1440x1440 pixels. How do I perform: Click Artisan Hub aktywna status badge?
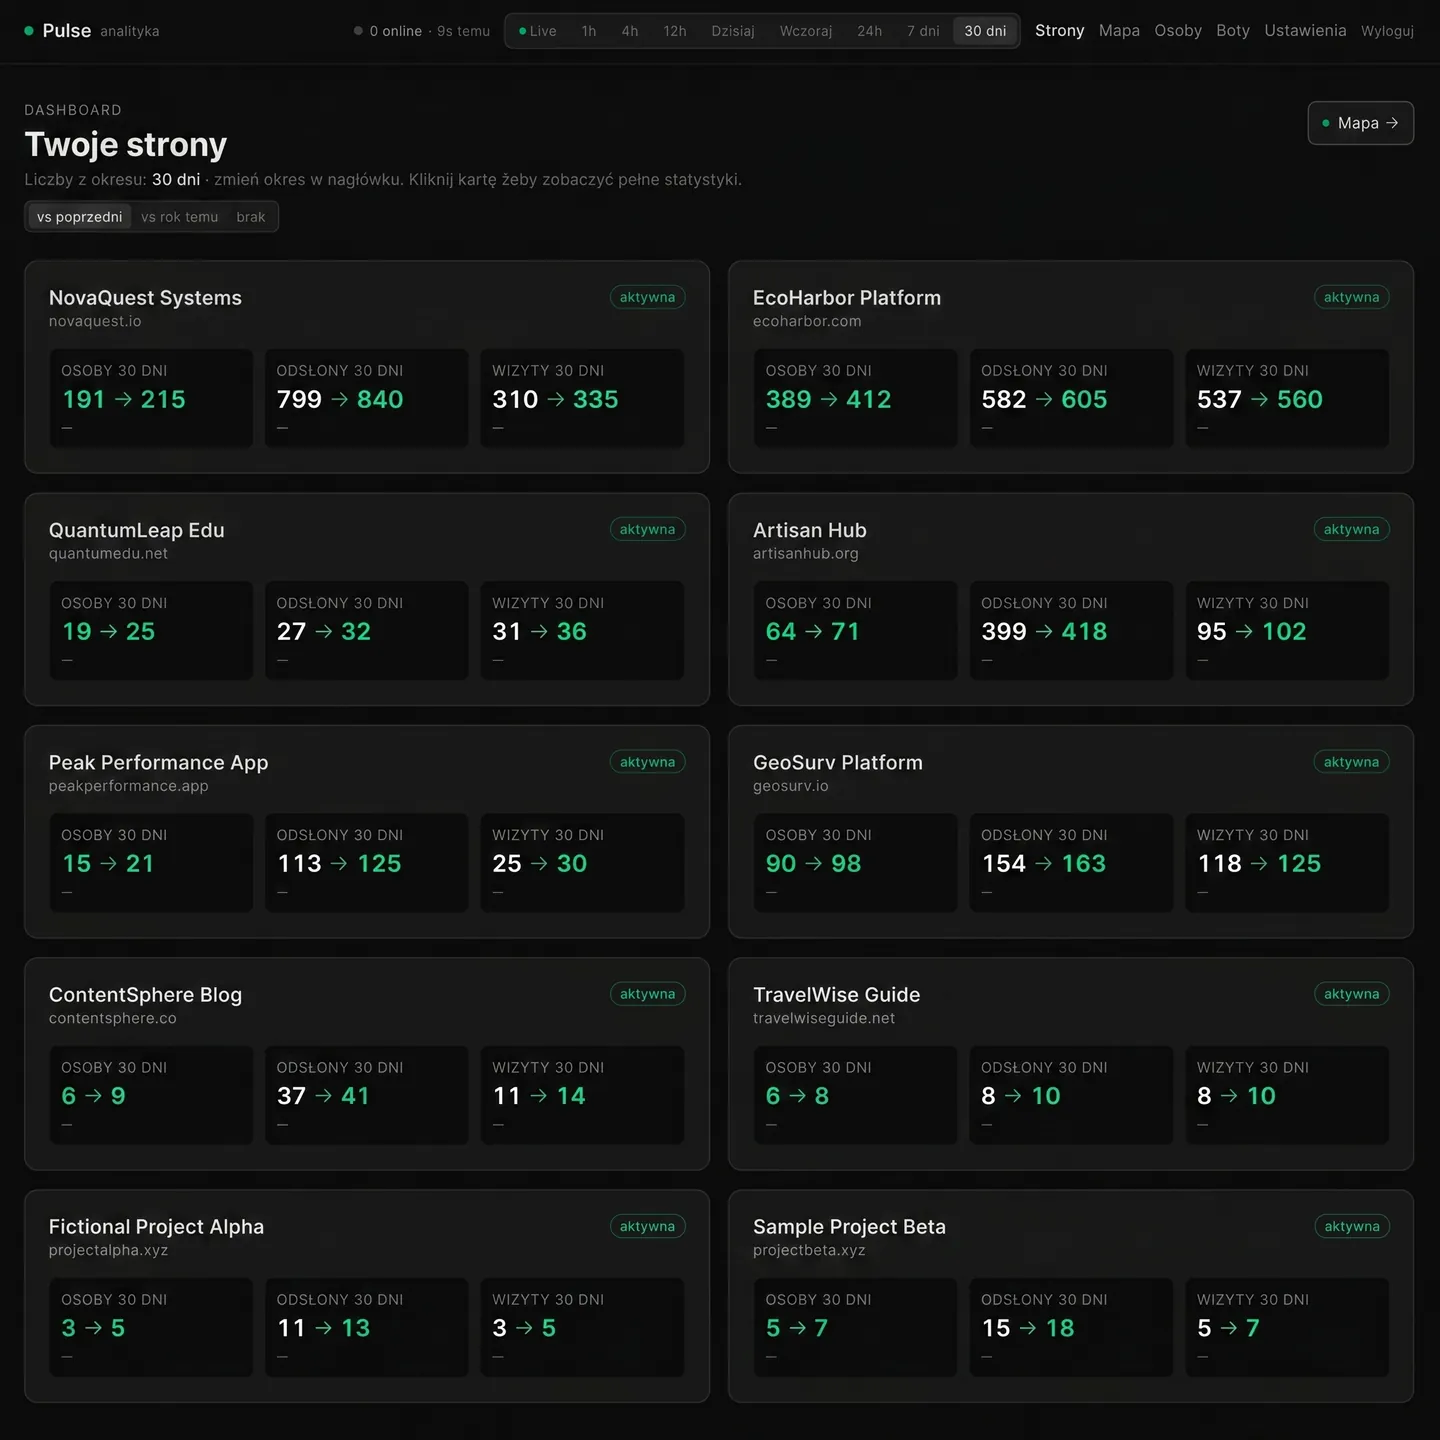pyautogui.click(x=1351, y=529)
